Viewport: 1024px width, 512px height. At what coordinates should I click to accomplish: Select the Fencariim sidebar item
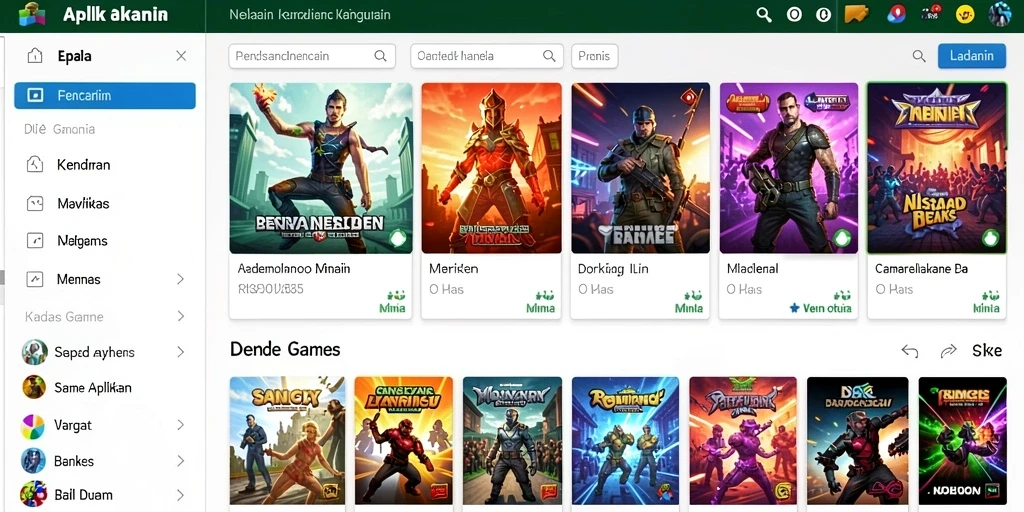click(104, 95)
